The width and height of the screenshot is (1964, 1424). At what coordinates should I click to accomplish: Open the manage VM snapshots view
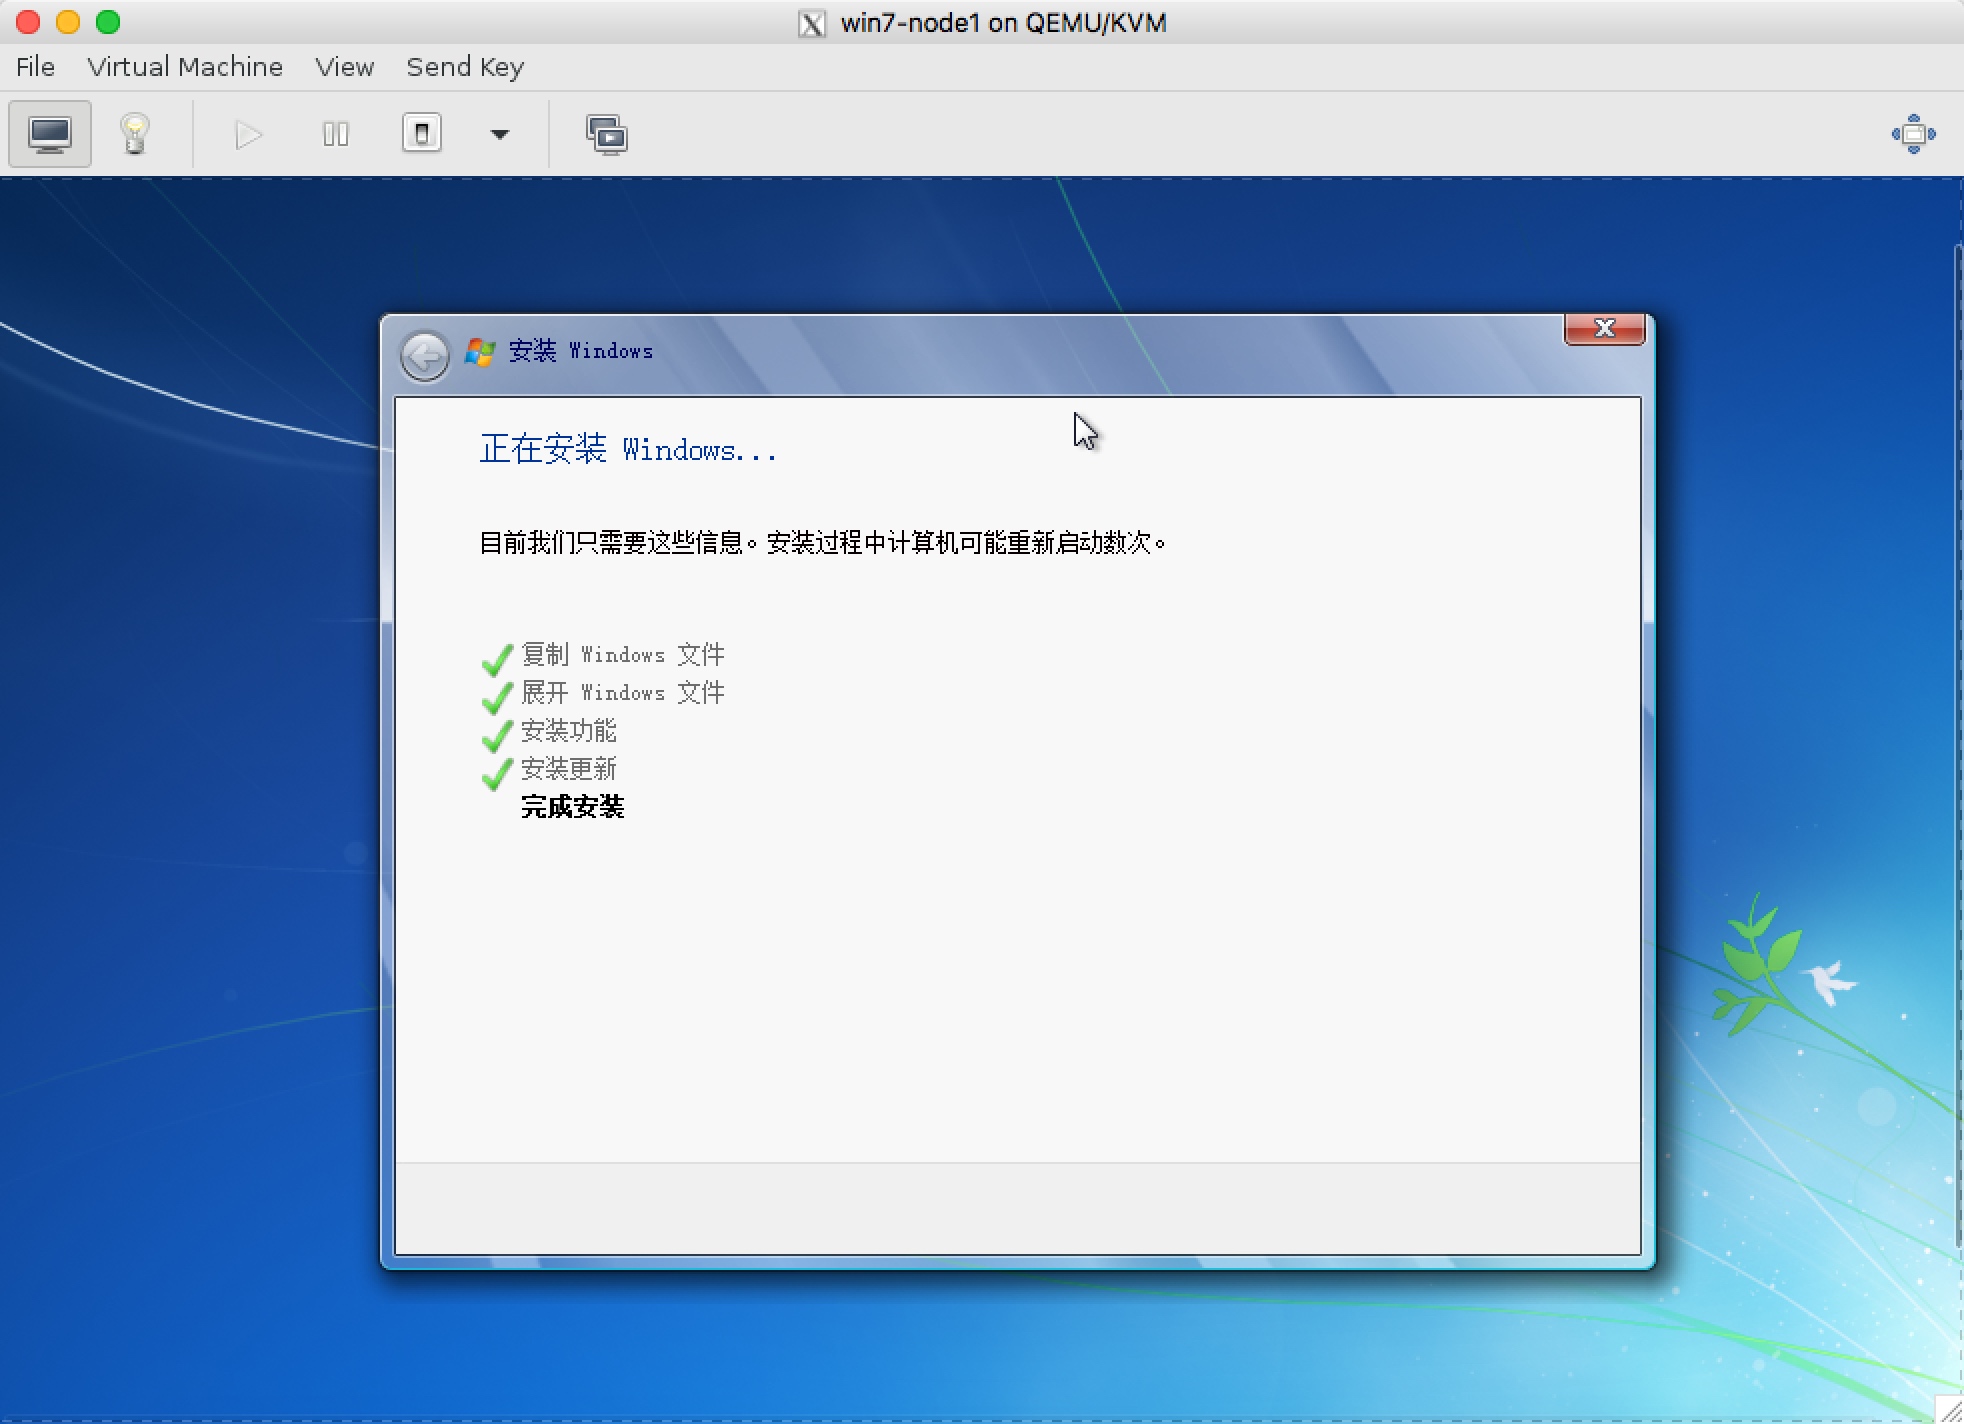607,134
